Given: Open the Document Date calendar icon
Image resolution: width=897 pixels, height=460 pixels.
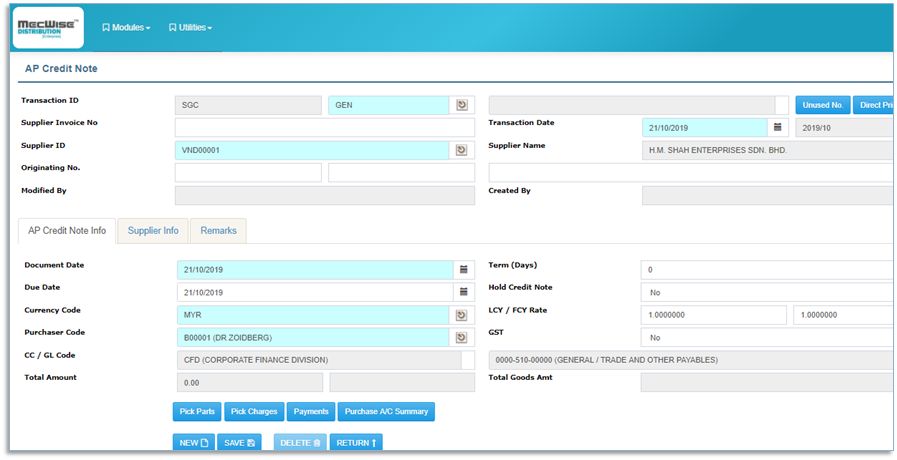Looking at the screenshot, I should click(x=462, y=270).
